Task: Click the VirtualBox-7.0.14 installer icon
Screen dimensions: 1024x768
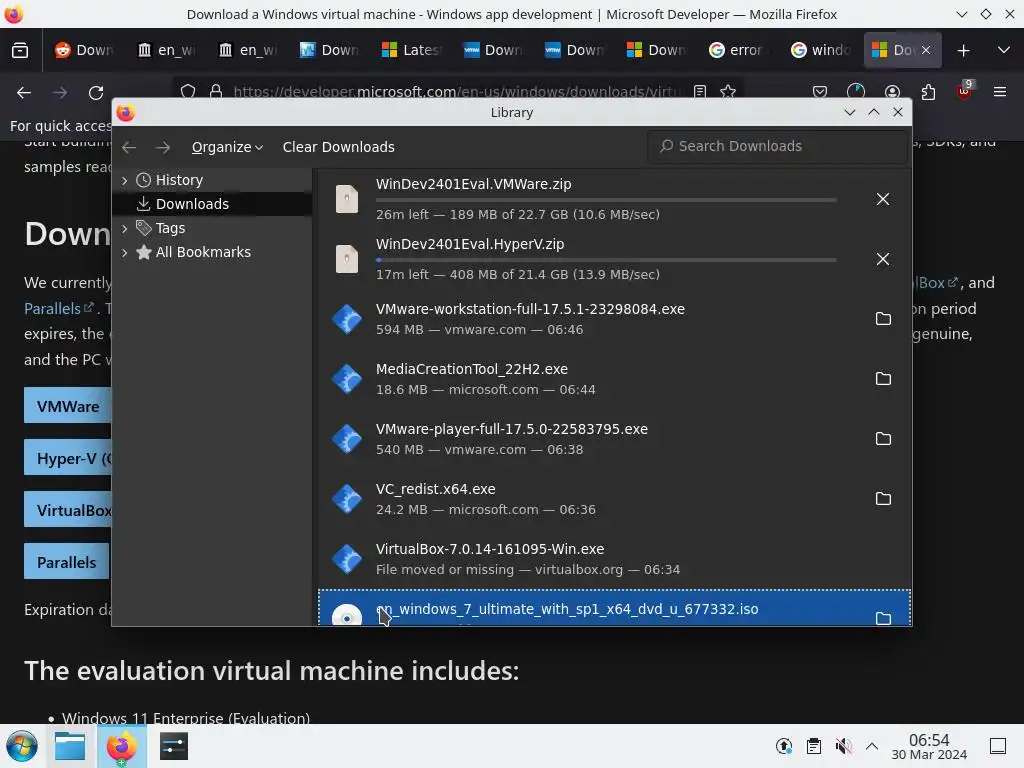Action: click(347, 560)
